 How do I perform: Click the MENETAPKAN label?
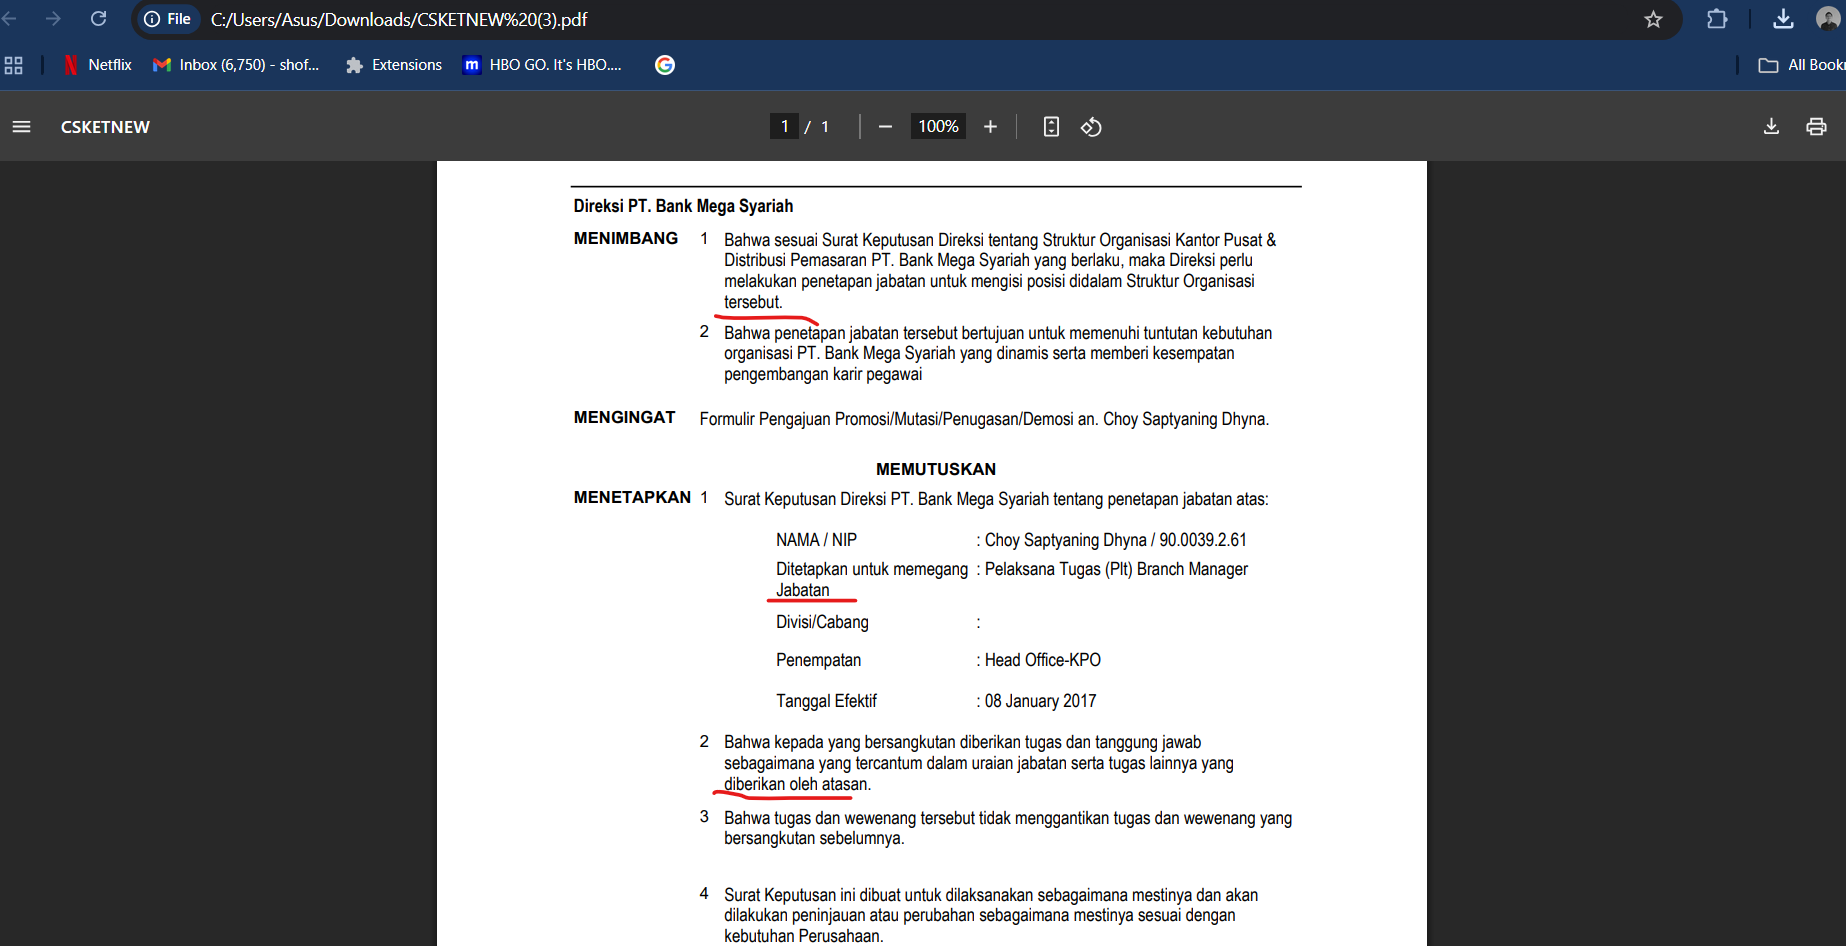pyautogui.click(x=632, y=497)
